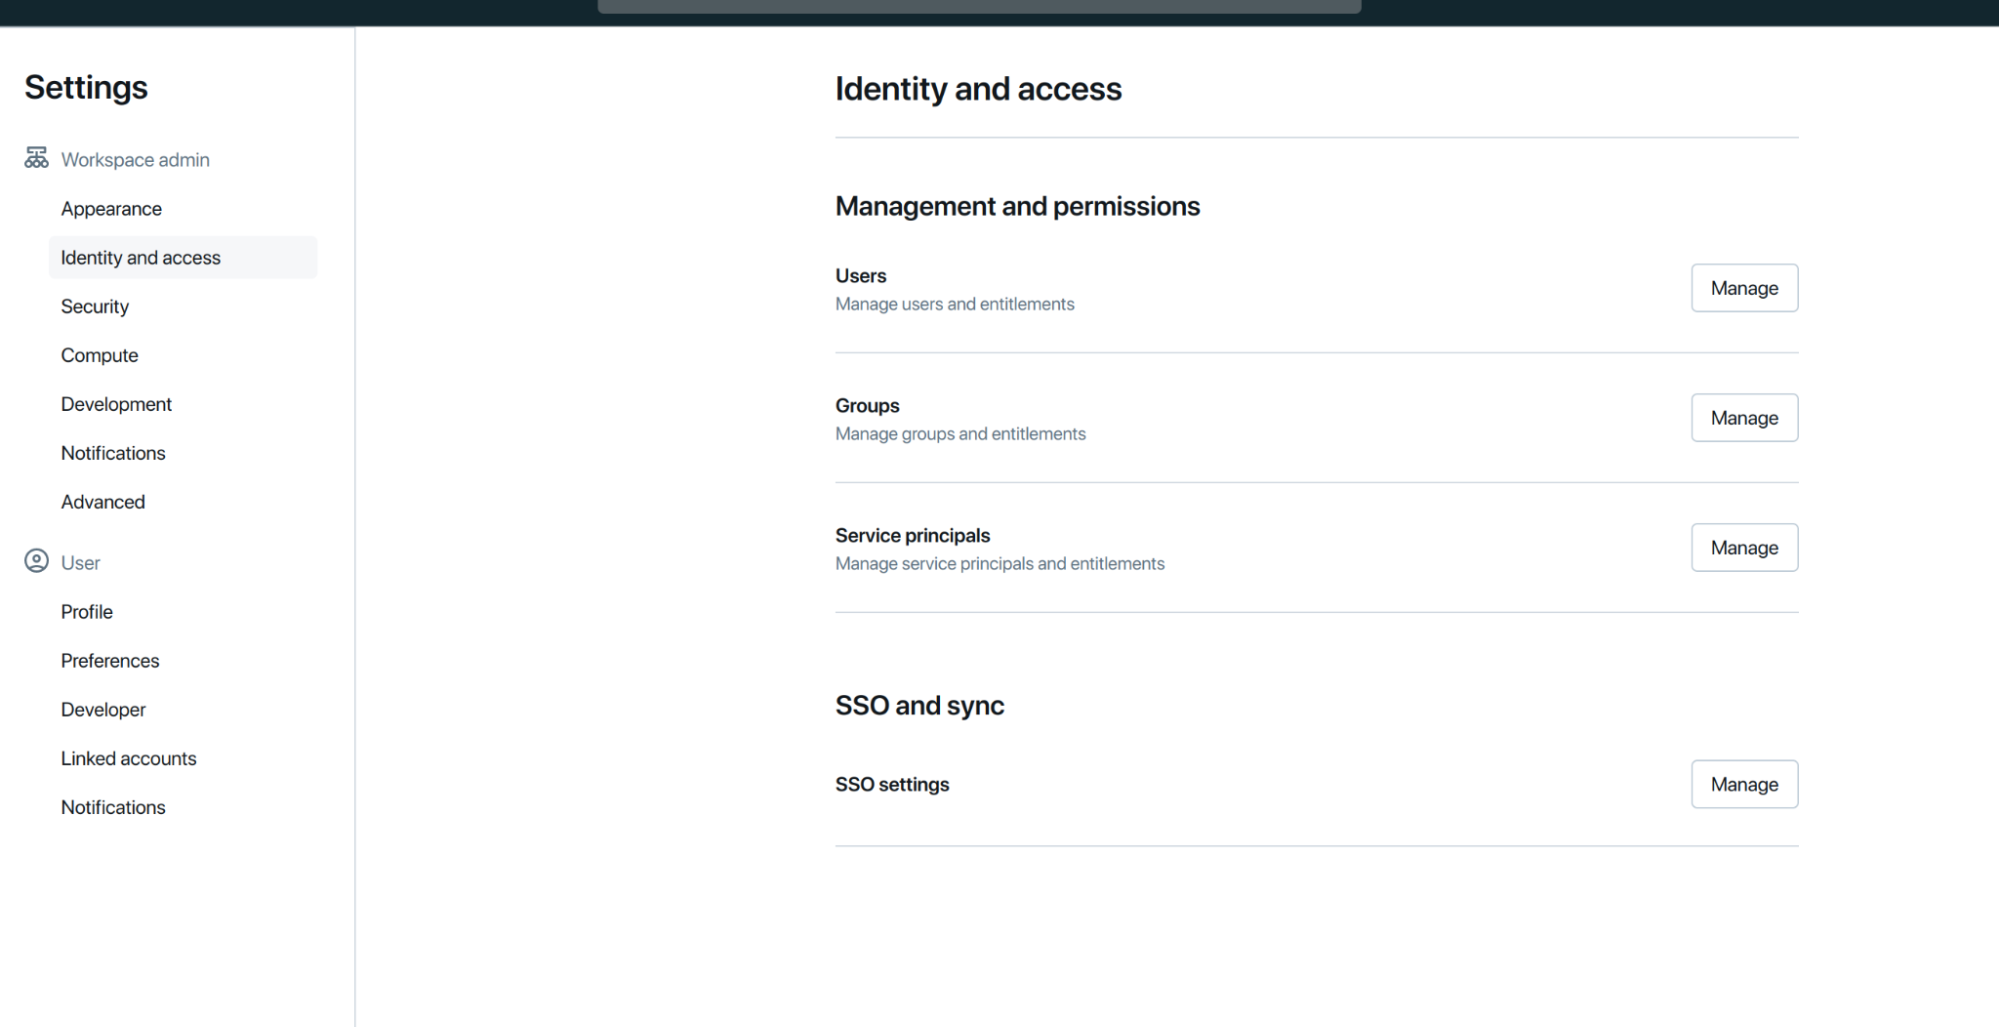1999x1027 pixels.
Task: Open the Compute settings page
Action: pyautogui.click(x=100, y=356)
